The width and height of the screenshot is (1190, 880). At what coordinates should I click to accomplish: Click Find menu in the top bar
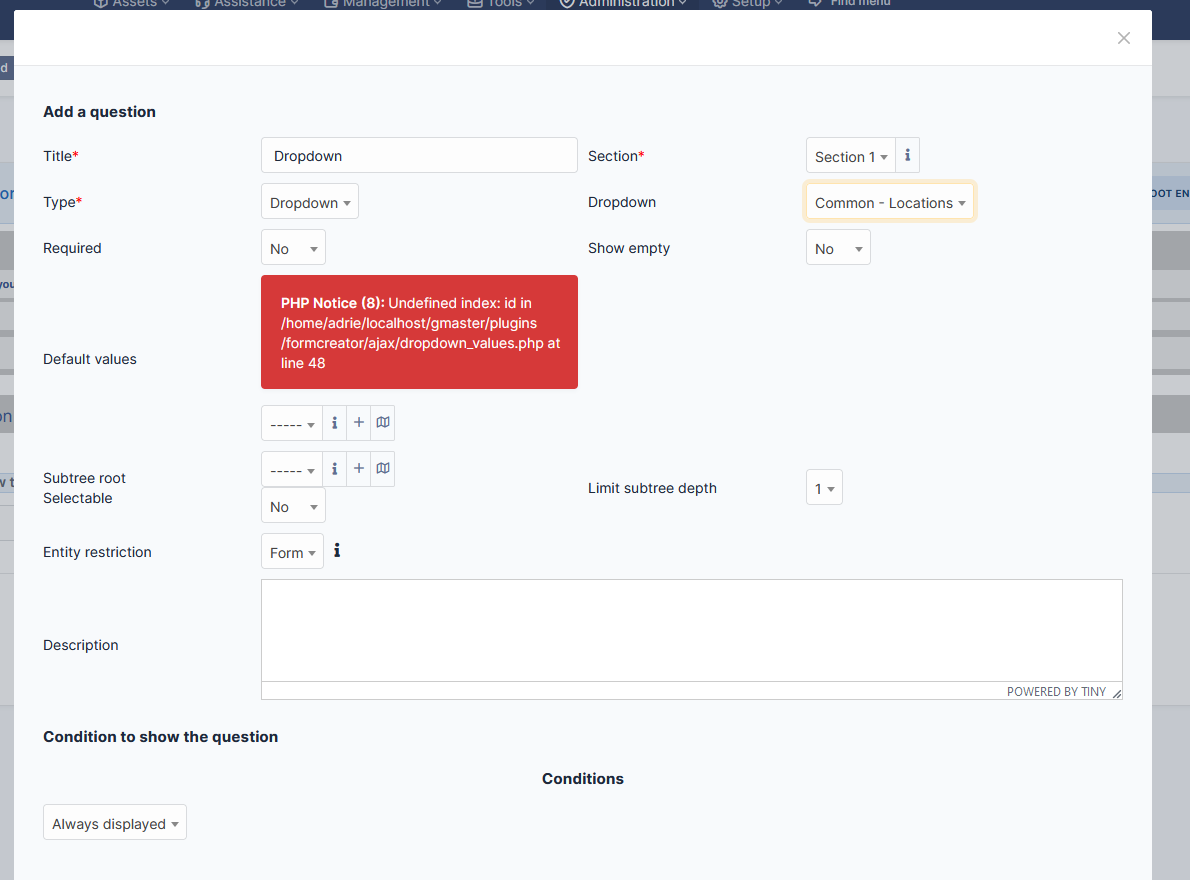point(849,3)
